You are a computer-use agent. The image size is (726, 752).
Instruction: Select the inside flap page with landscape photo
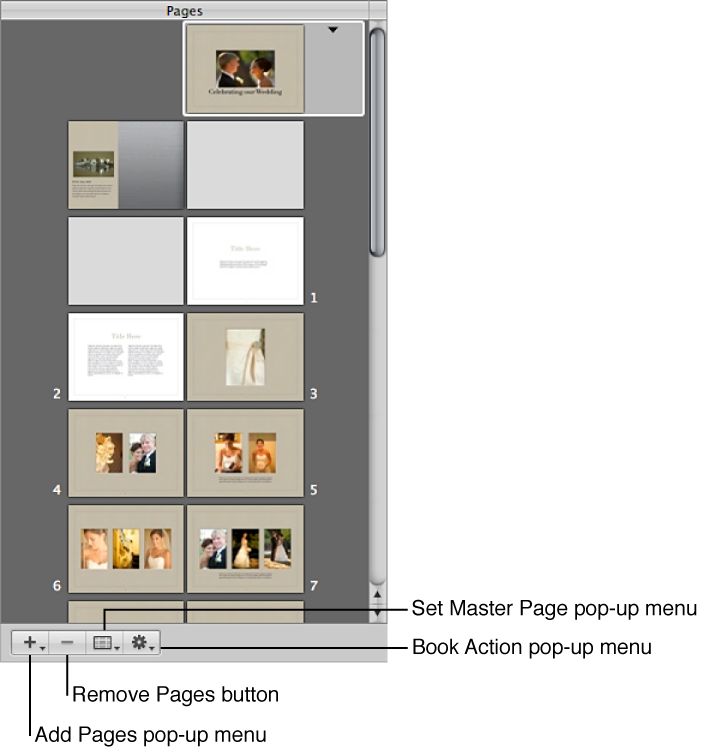coord(126,165)
